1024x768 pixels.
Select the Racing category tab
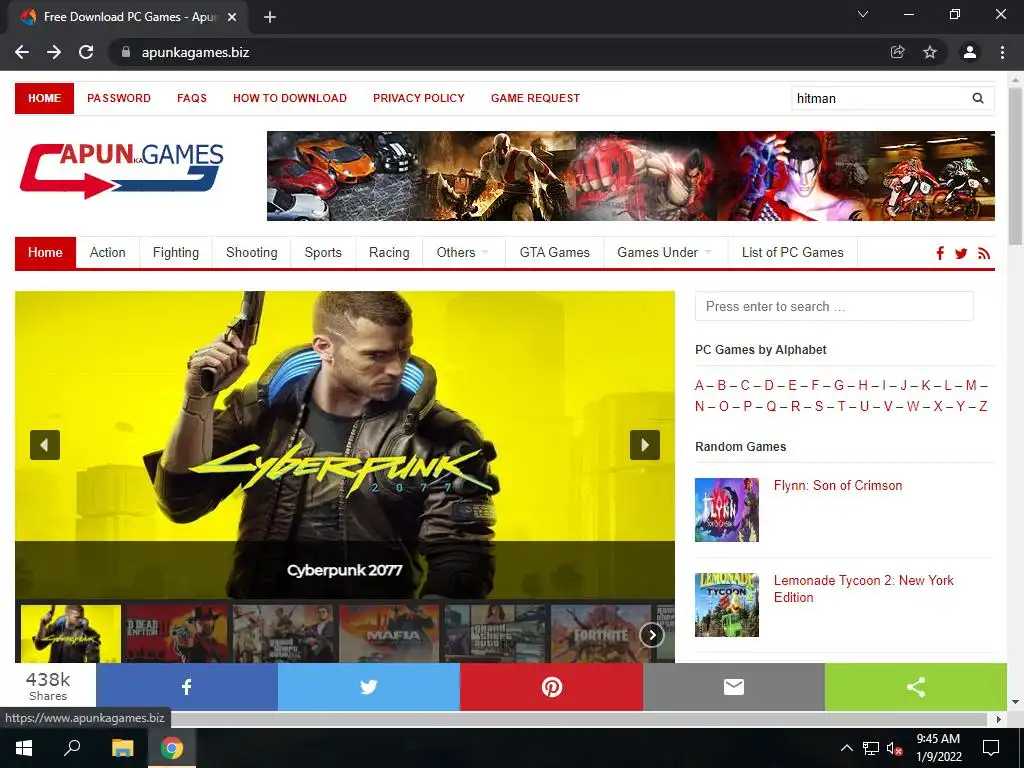pos(389,253)
